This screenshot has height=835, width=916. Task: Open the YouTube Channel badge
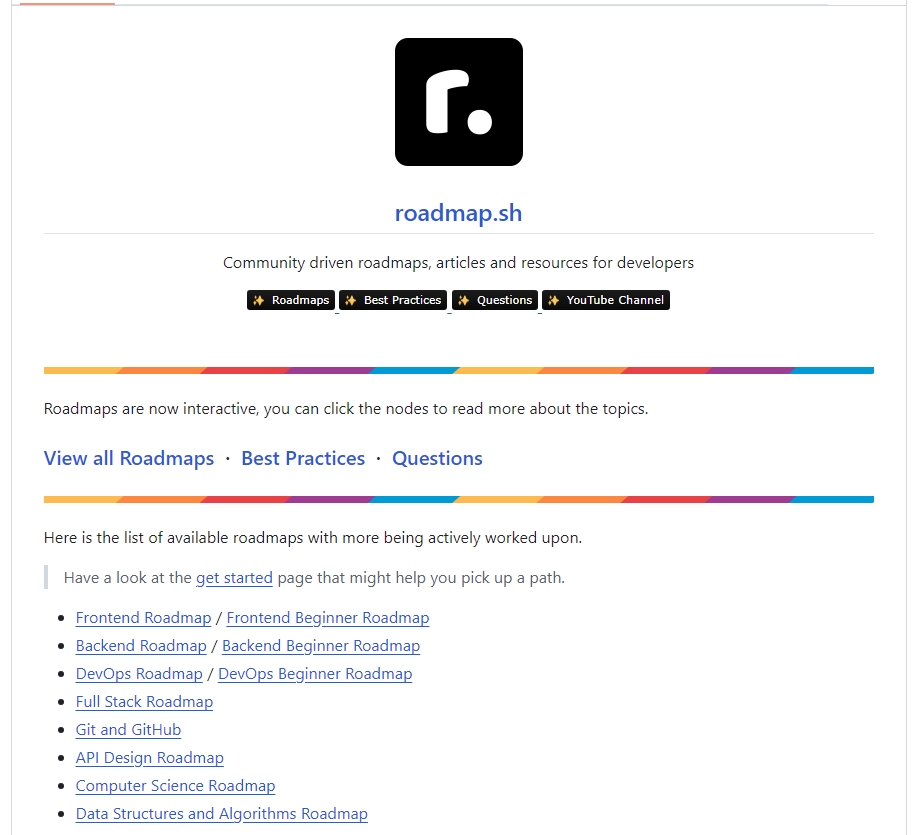(x=606, y=300)
